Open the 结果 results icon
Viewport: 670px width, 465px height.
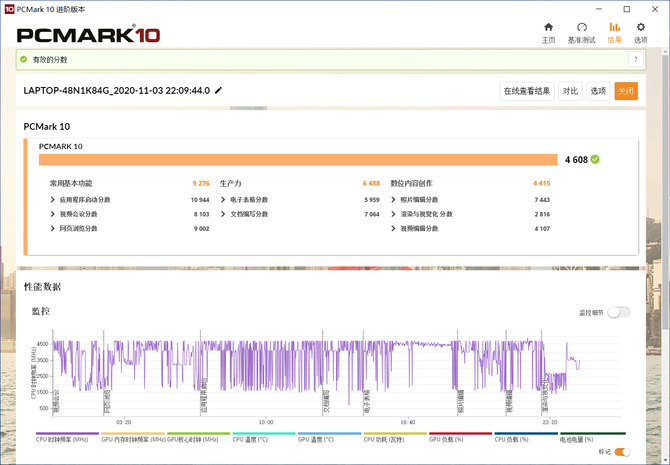614,32
